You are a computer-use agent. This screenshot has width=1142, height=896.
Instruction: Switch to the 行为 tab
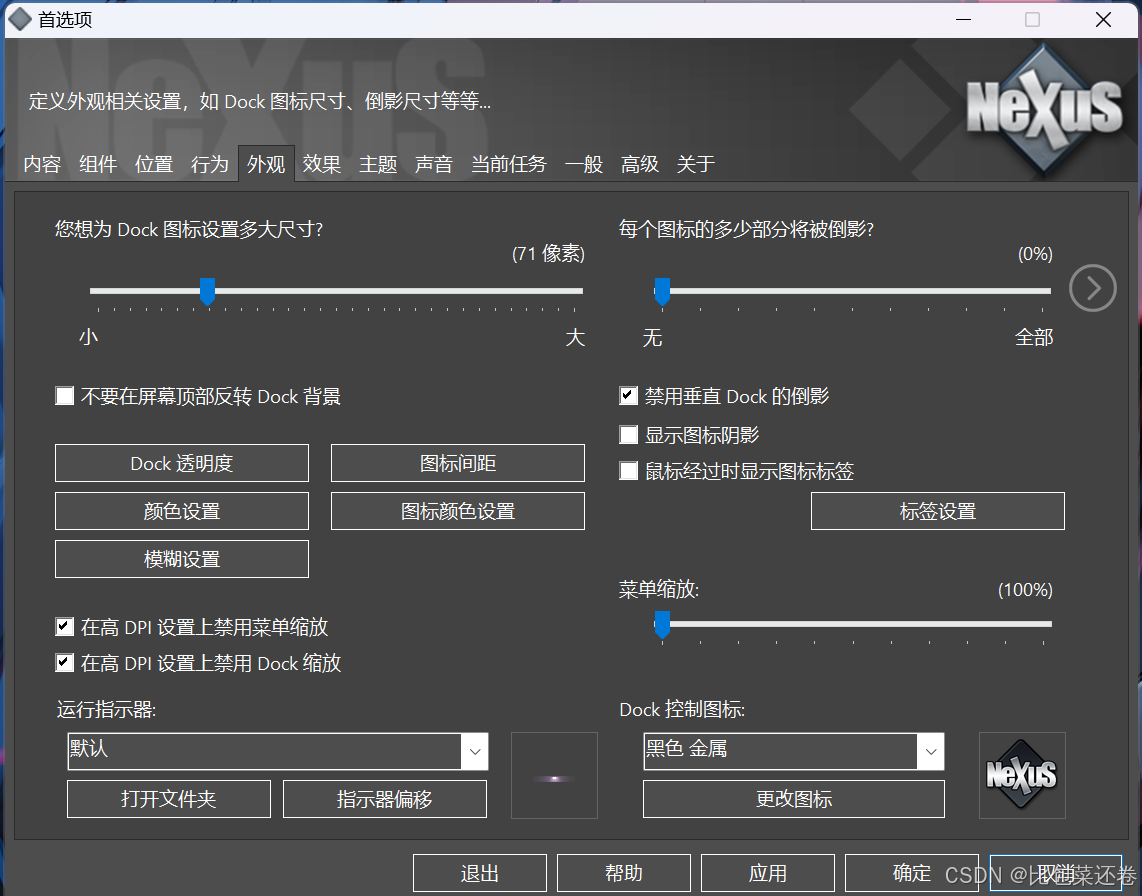210,164
